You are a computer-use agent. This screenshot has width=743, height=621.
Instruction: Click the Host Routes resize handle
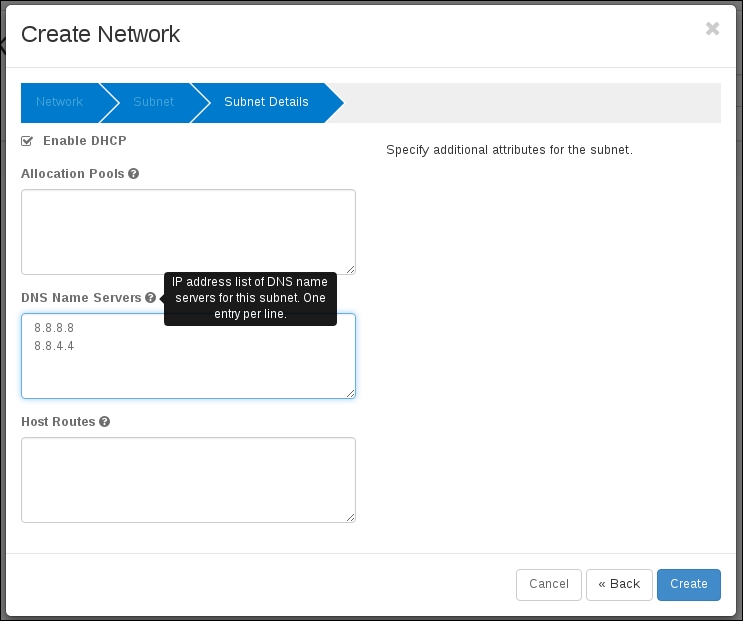coord(350,517)
